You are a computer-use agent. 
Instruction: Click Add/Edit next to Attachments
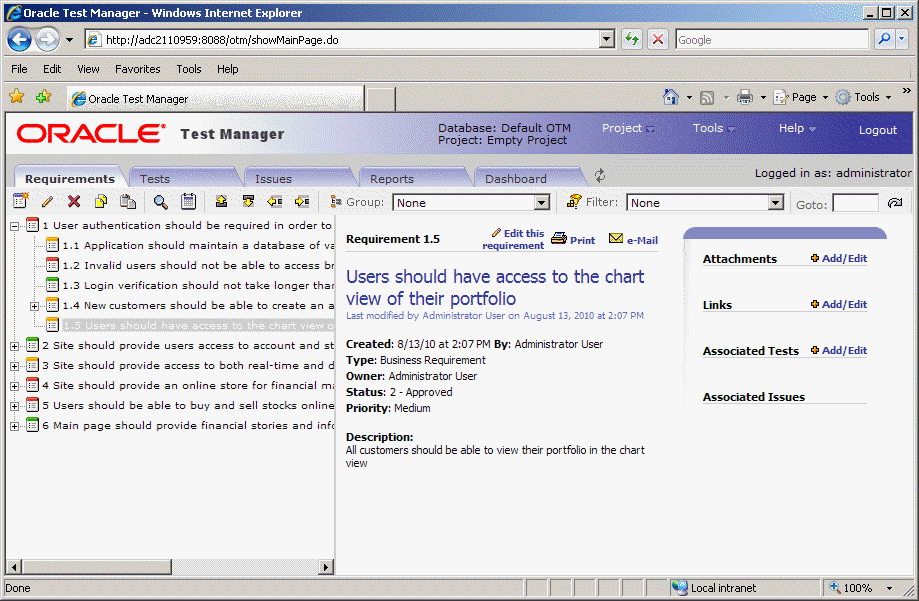point(839,258)
